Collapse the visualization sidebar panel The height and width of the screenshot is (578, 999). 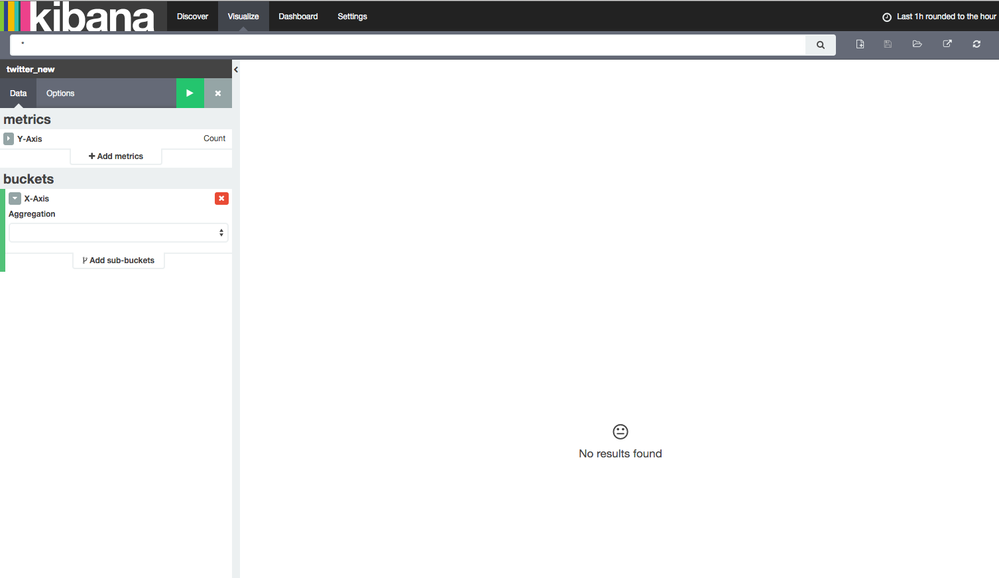tap(236, 70)
